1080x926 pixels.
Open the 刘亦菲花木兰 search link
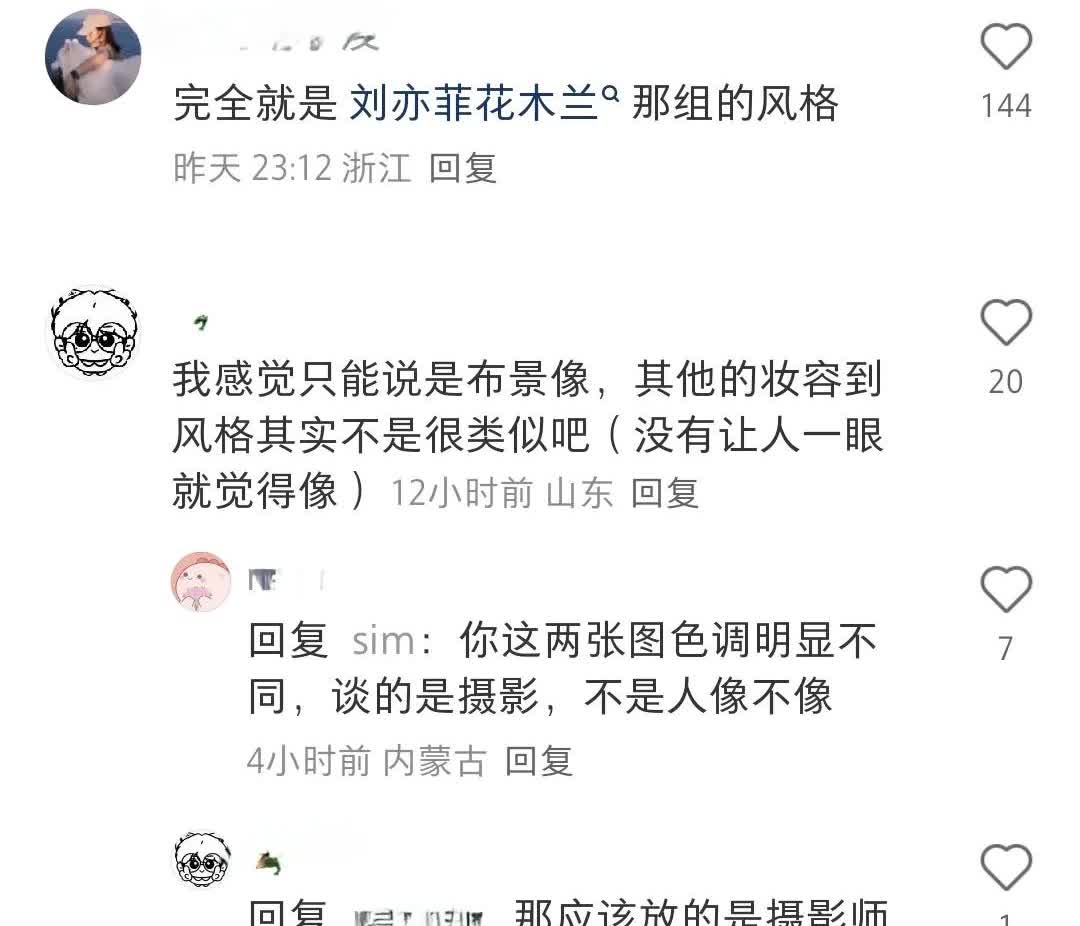click(x=473, y=103)
